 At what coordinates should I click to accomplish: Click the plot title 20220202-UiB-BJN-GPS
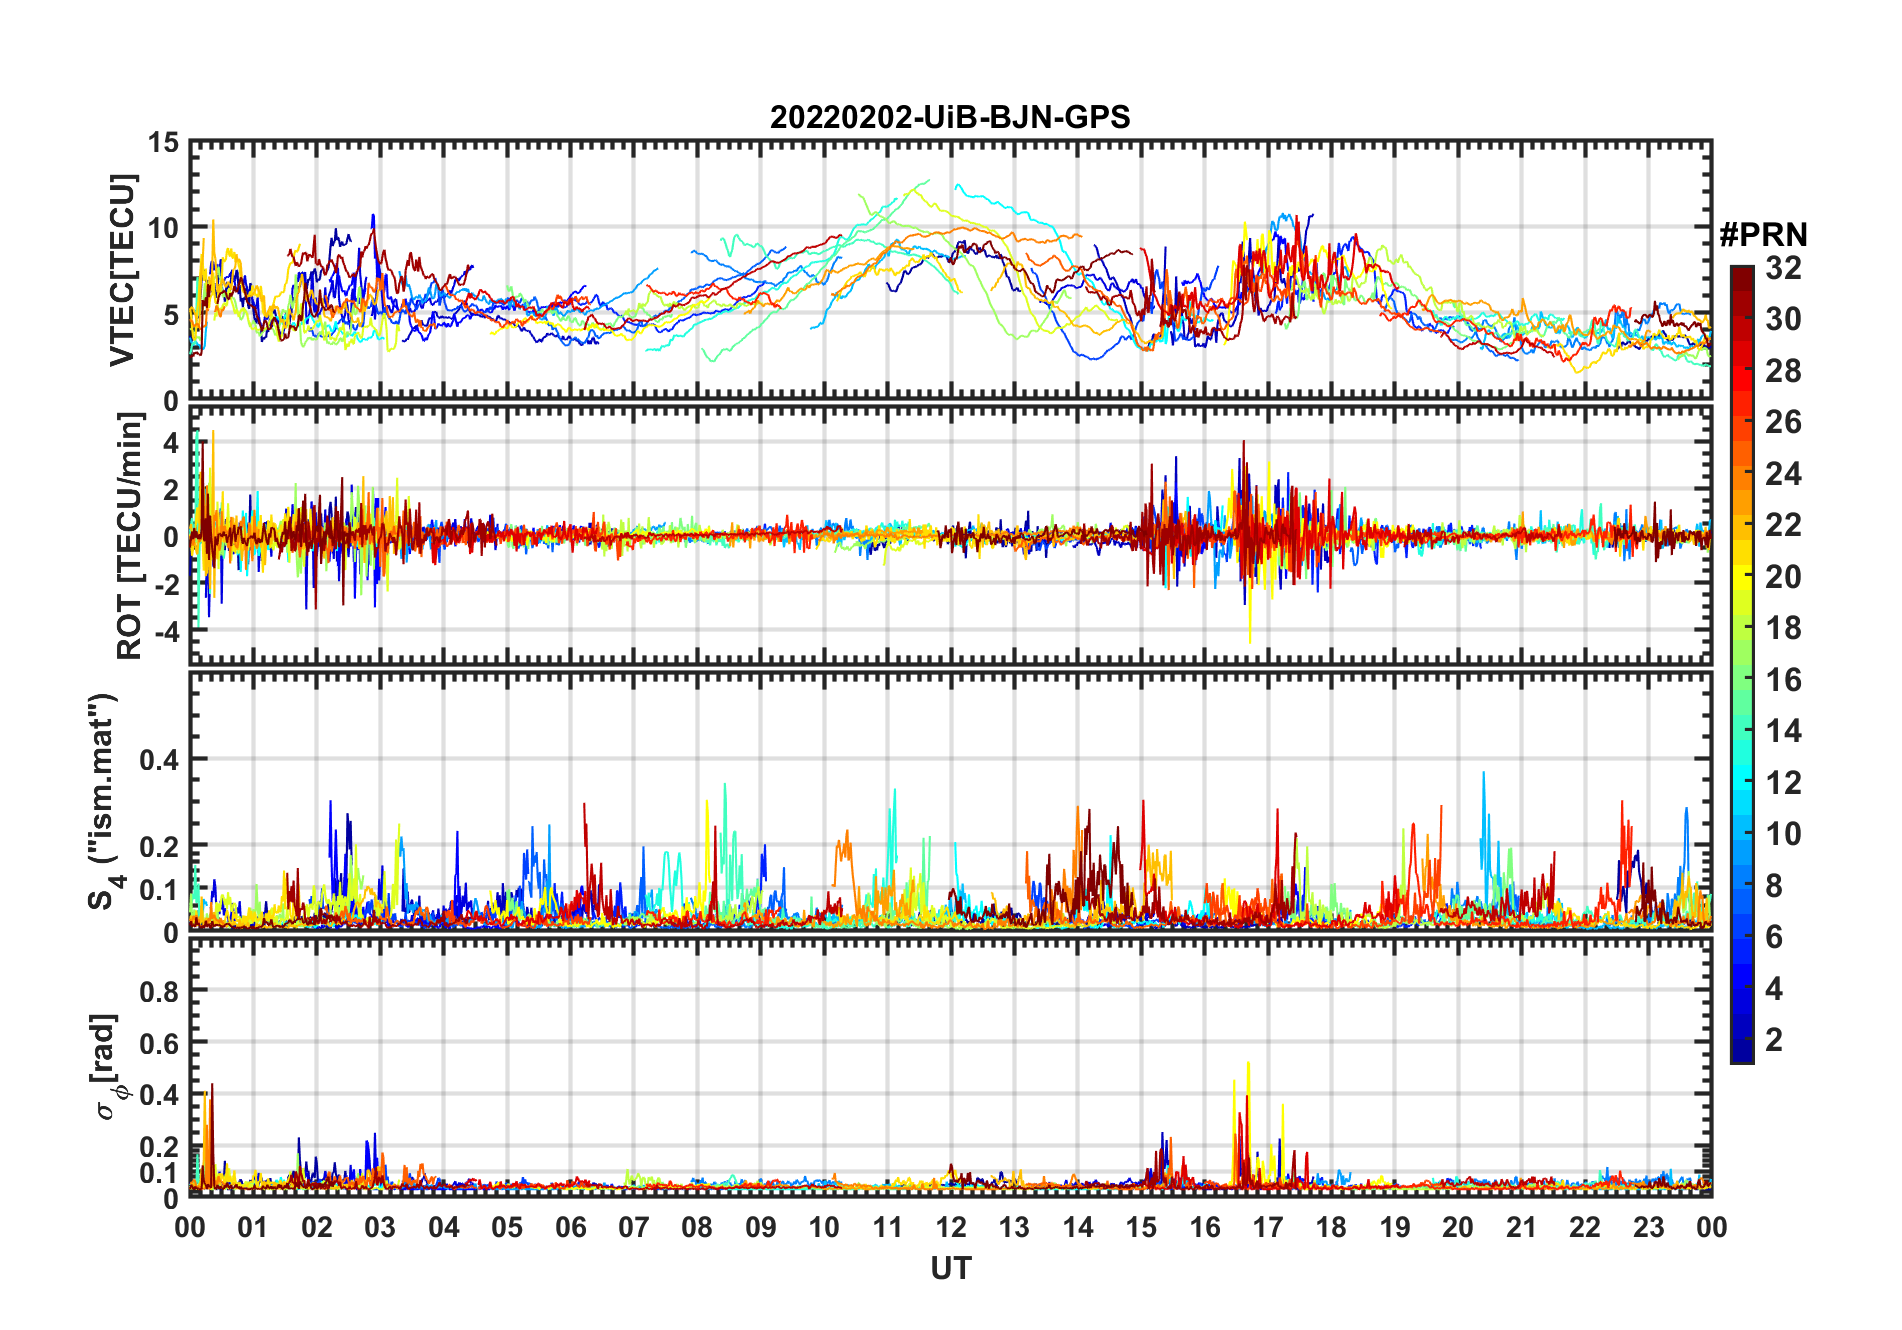(x=950, y=117)
